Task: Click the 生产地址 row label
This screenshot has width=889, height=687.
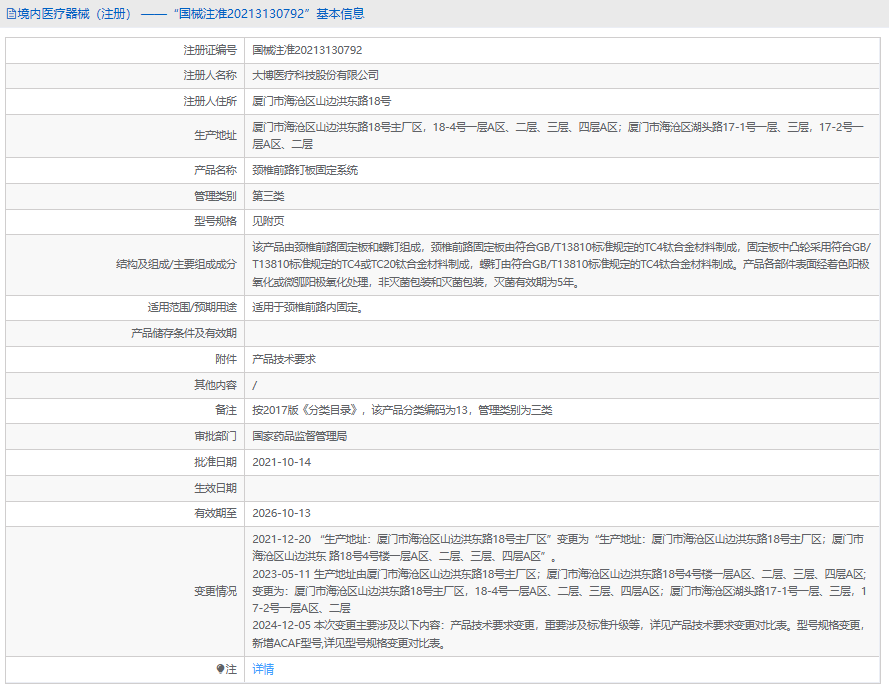Action: [x=215, y=136]
